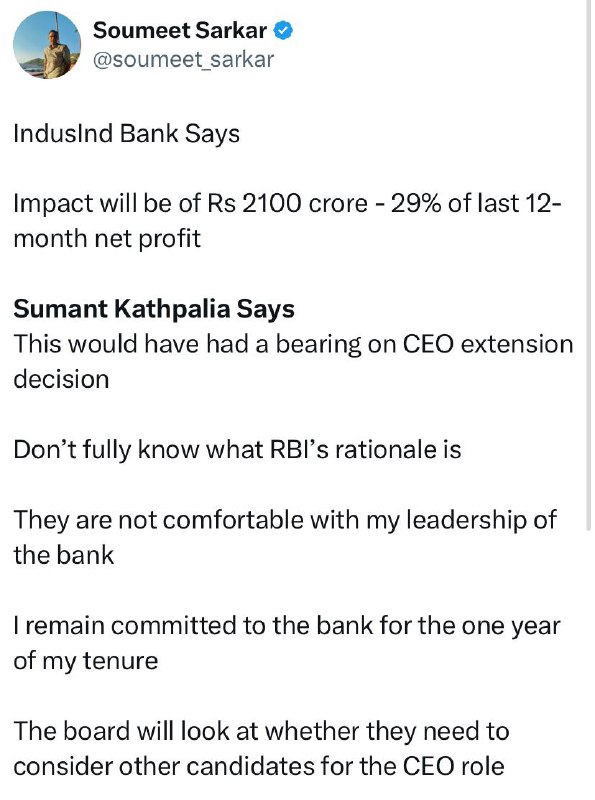
Task: Open Soumeet Sarkar's profile picture
Action: click(x=46, y=45)
